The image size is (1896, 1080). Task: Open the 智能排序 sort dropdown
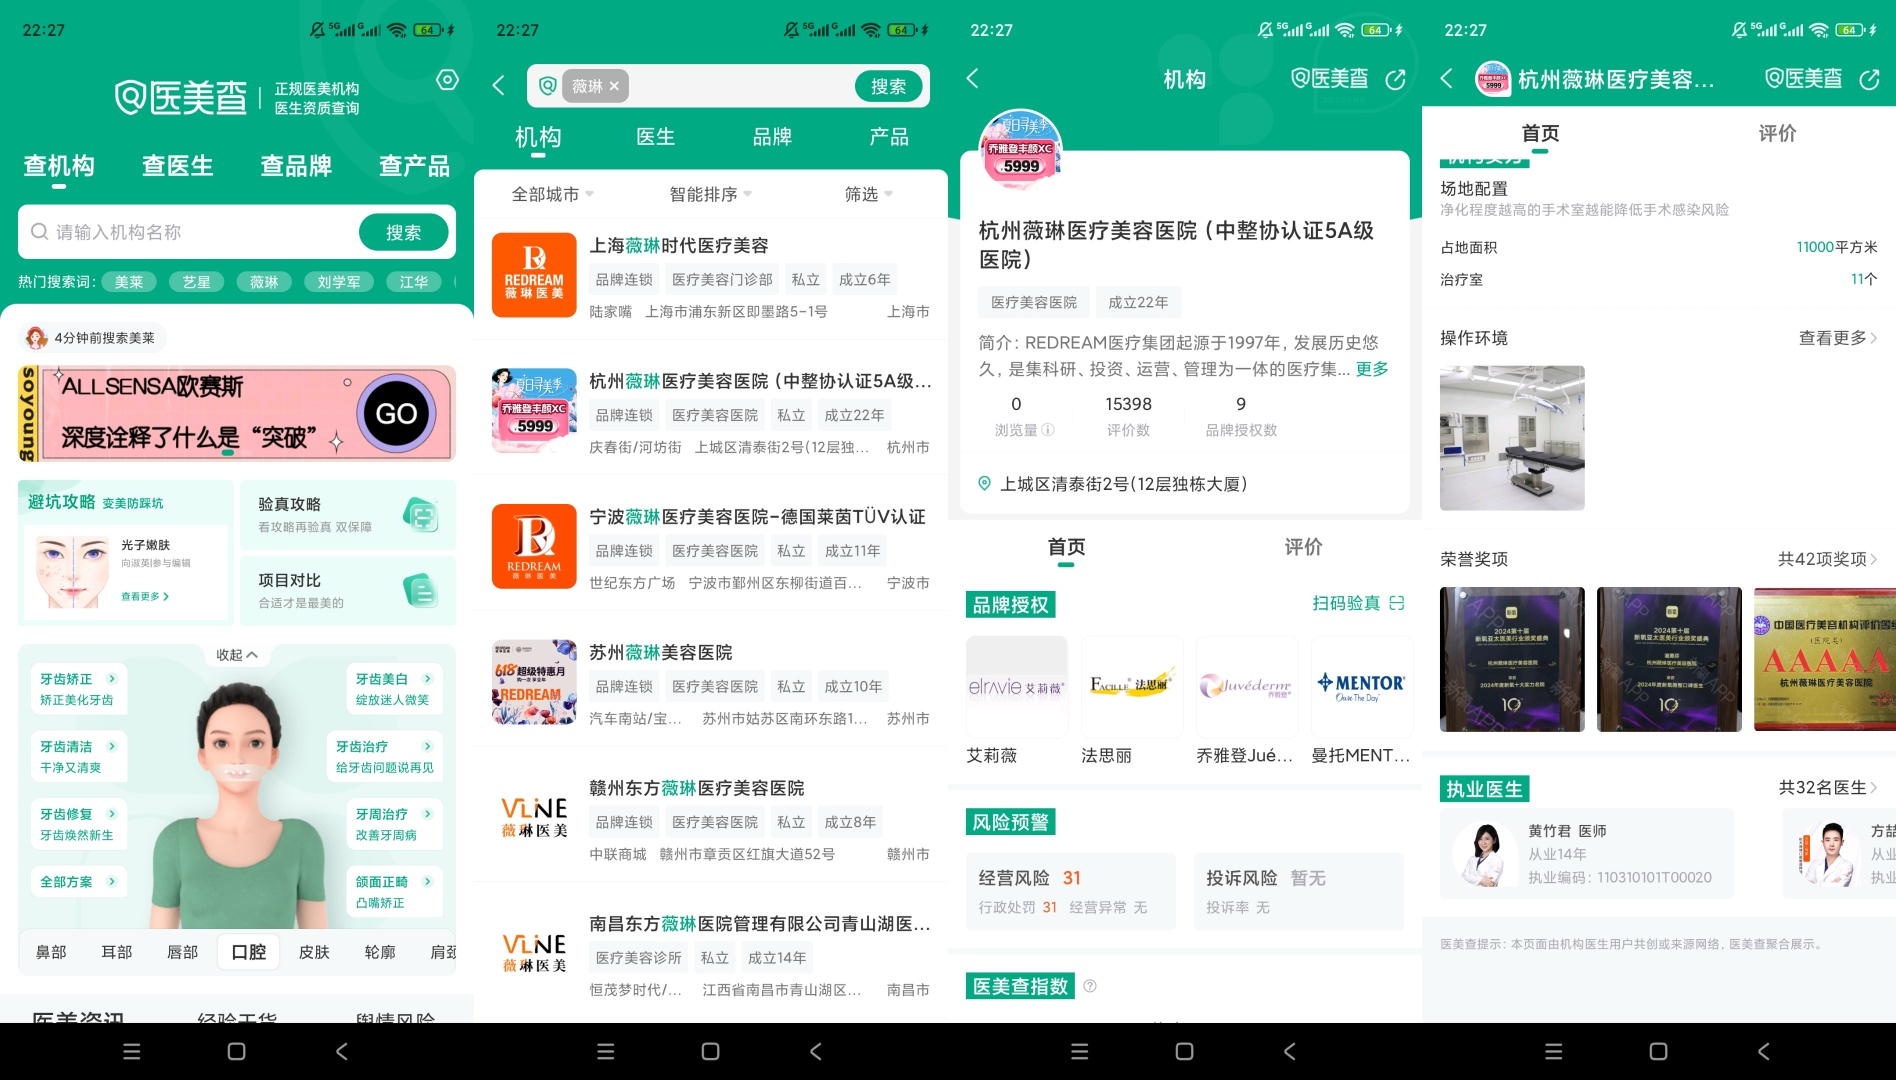pyautogui.click(x=710, y=194)
